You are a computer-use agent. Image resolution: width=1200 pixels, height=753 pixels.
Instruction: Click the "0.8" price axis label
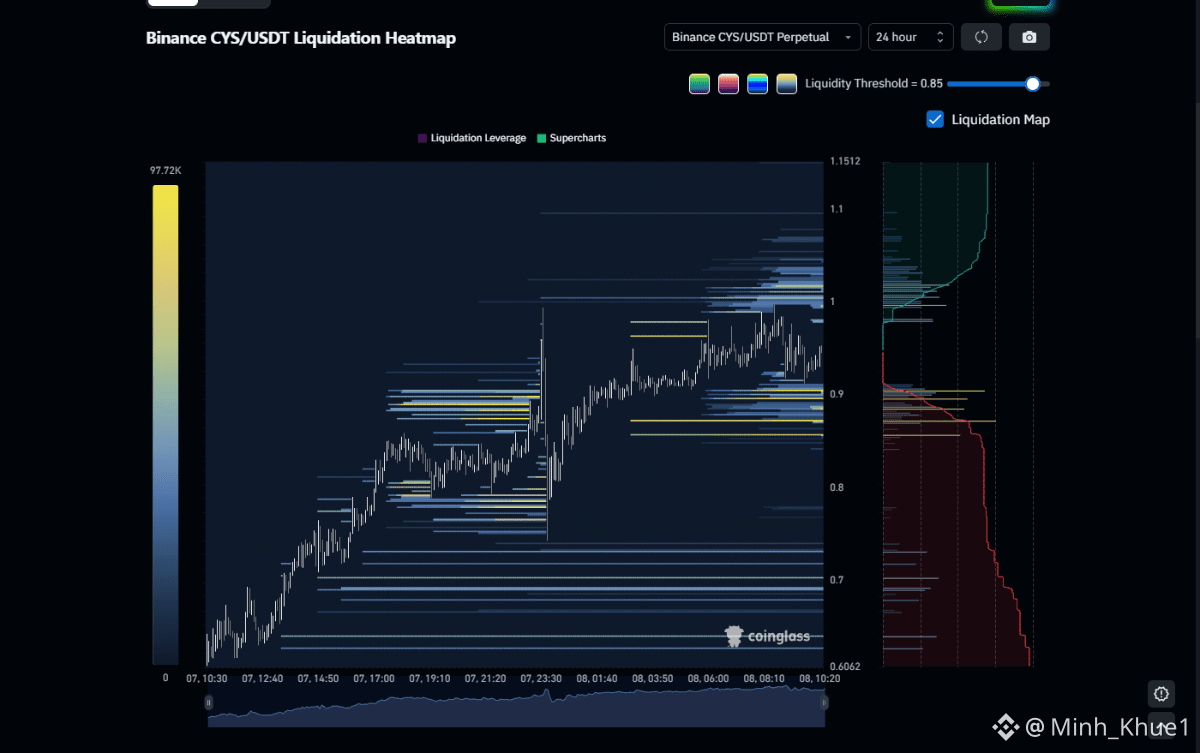click(x=837, y=488)
